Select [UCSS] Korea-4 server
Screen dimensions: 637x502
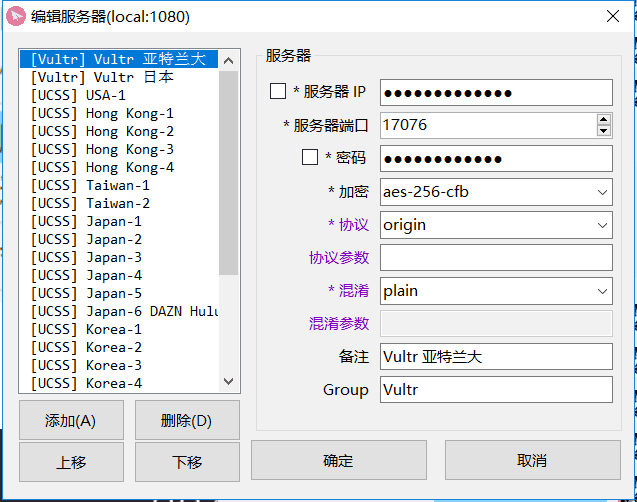[119, 383]
